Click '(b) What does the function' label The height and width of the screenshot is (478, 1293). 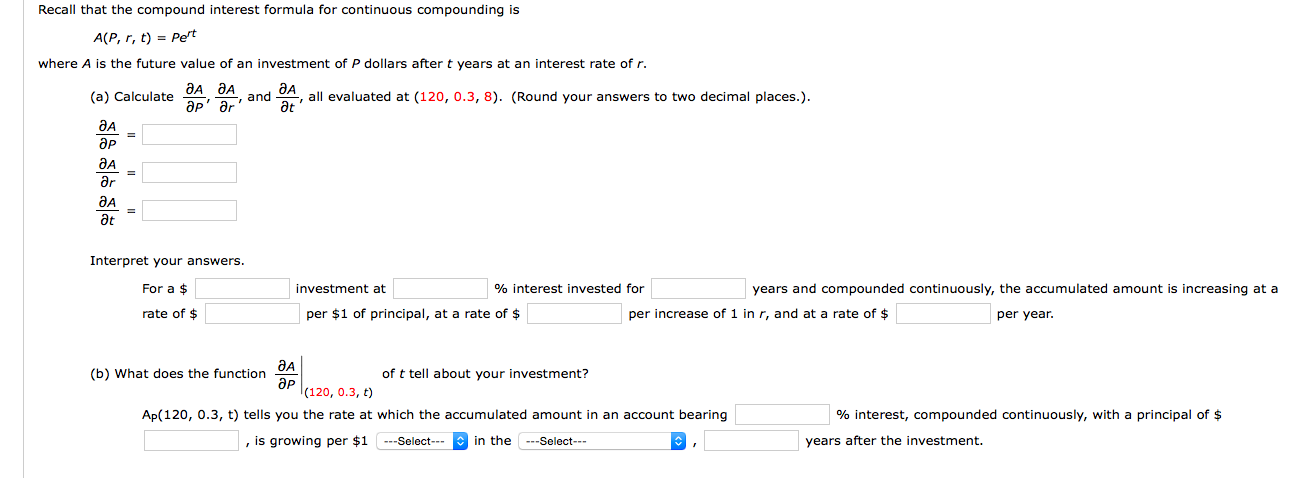click(178, 374)
